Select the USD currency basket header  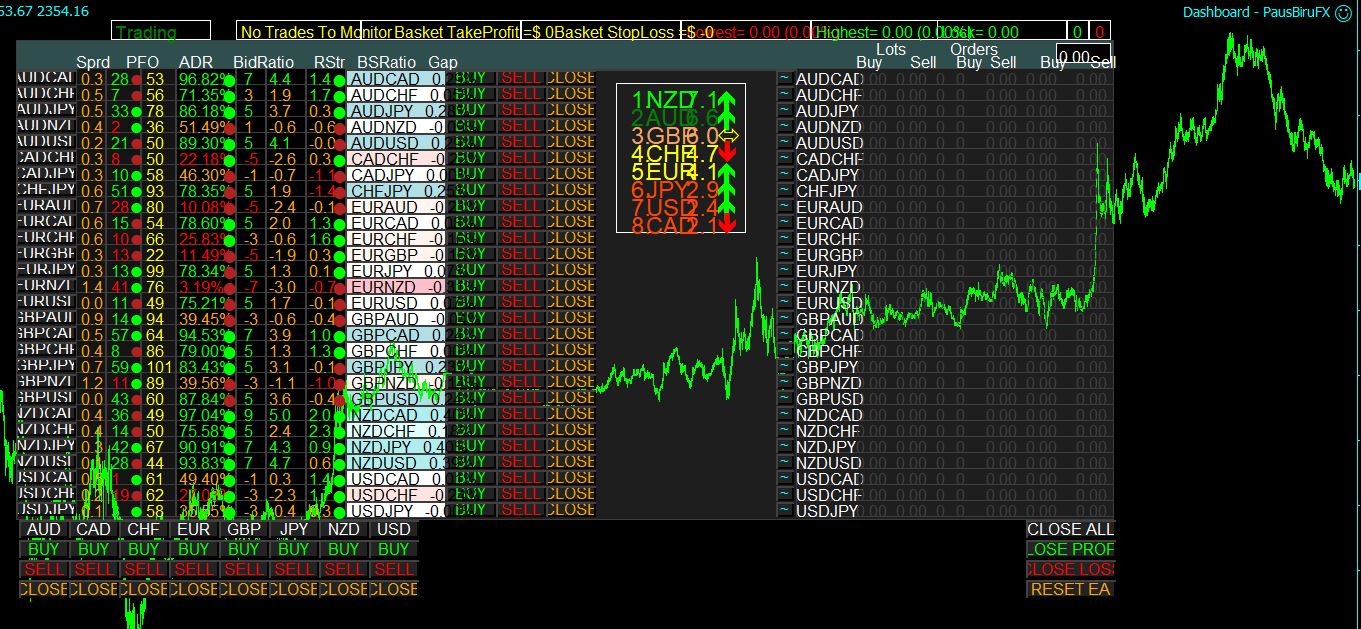[393, 529]
